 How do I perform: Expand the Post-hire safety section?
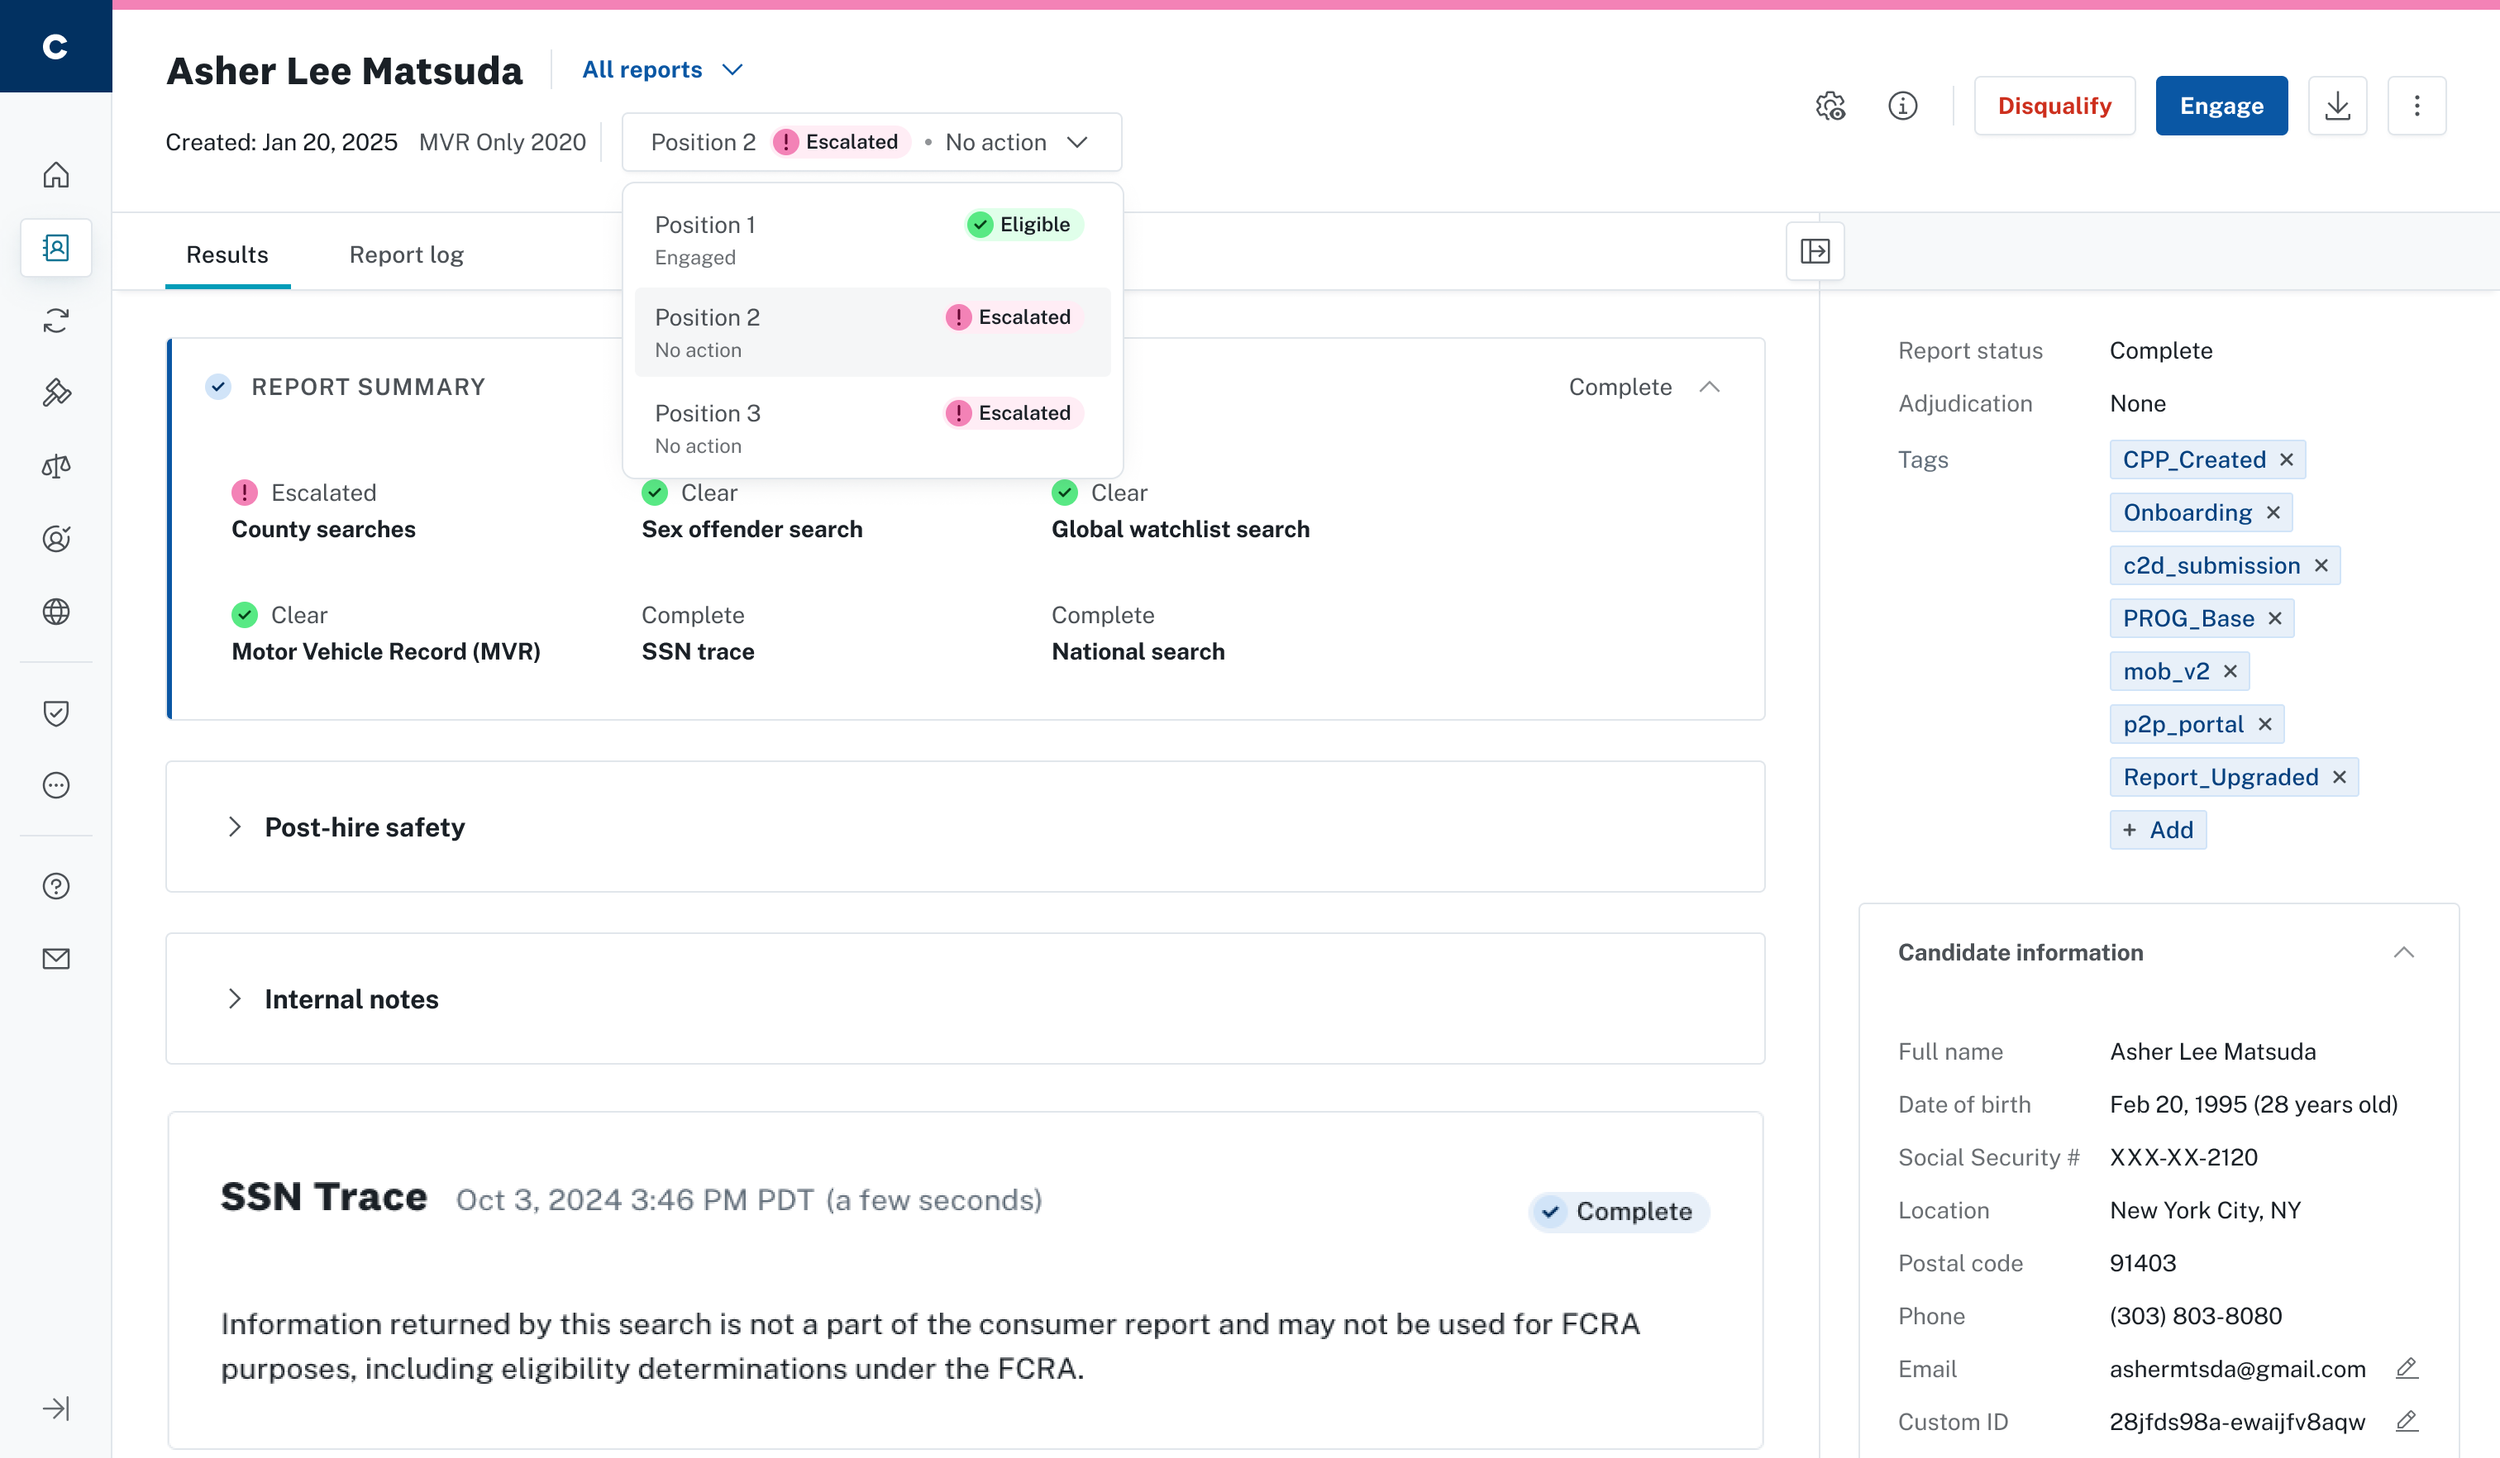[x=235, y=827]
